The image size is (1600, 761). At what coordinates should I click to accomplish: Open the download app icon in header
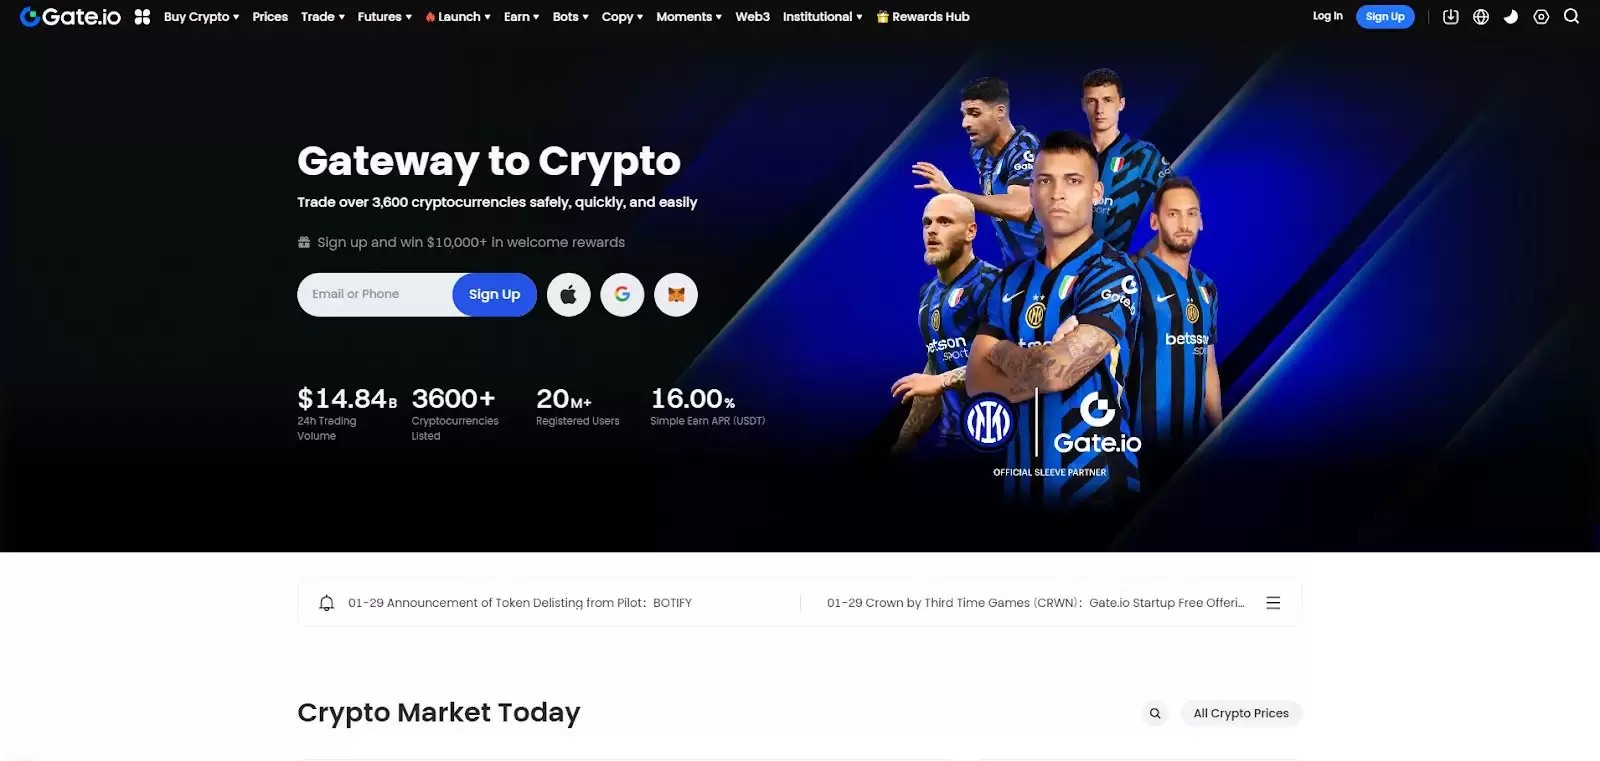[1451, 17]
